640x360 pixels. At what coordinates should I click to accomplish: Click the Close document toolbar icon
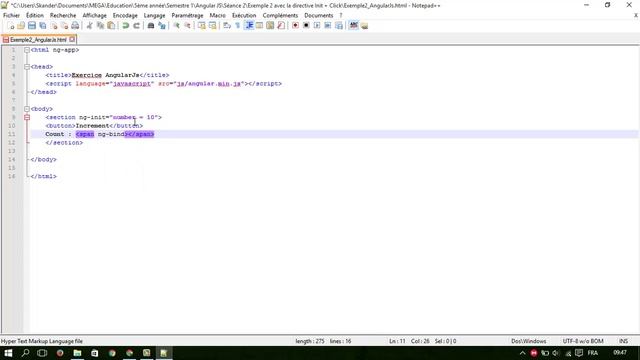click(x=53, y=26)
